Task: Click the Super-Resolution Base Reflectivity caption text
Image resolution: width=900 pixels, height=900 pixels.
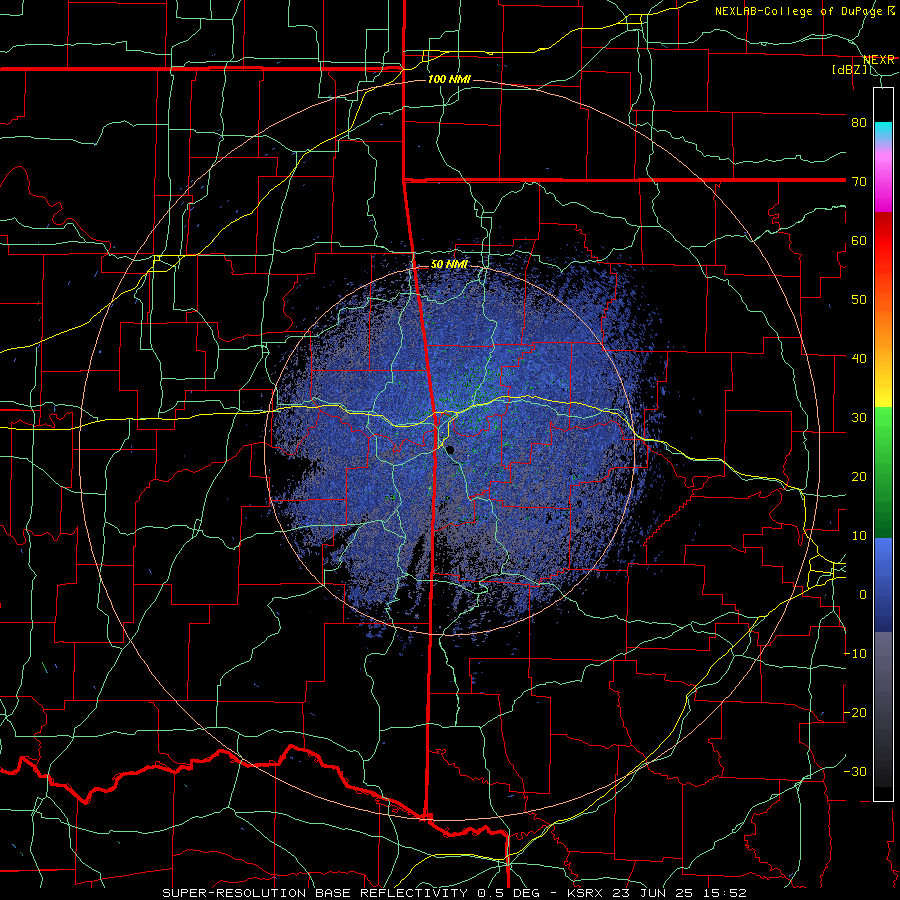Action: [315, 893]
